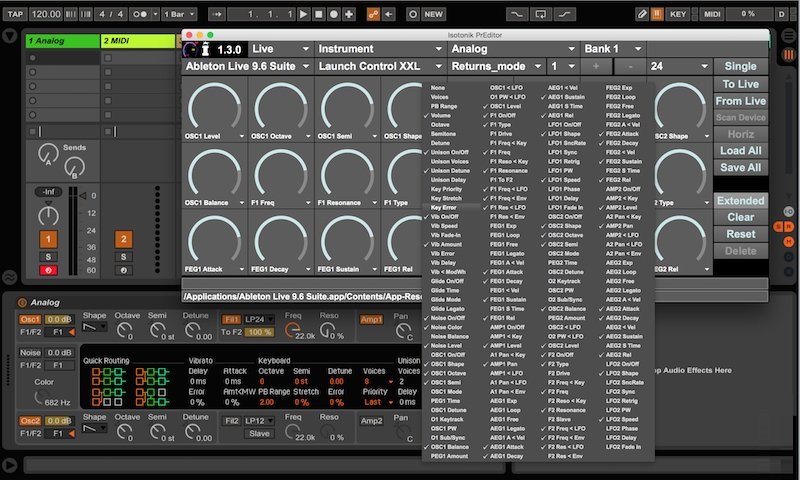This screenshot has width=800, height=480.
Task: Open the Analog device dropdown
Action: [x=513, y=49]
